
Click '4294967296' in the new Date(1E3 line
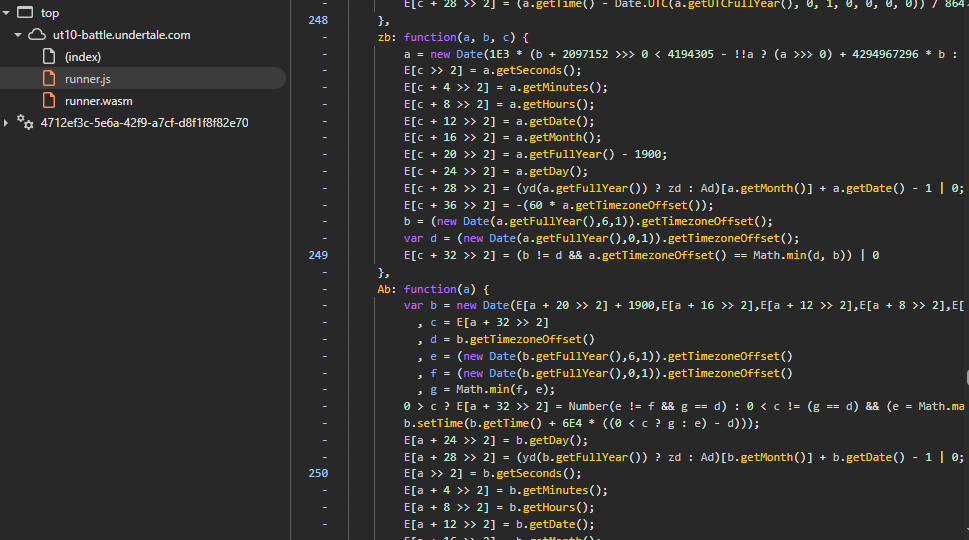point(885,54)
